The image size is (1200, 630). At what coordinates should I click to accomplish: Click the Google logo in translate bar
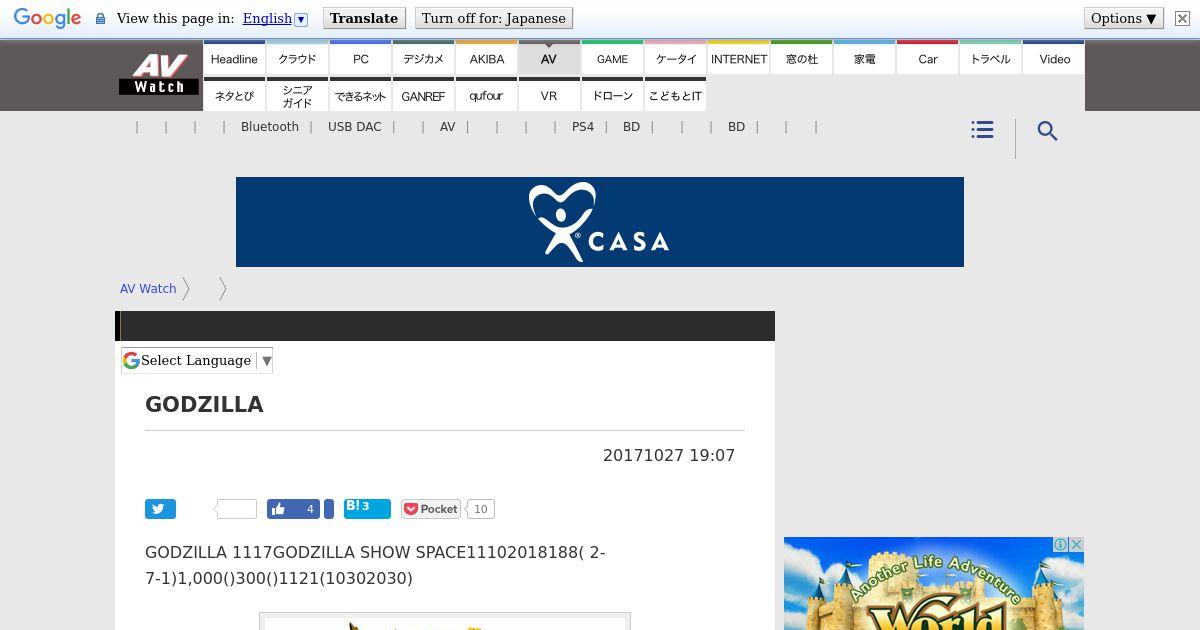(x=47, y=18)
